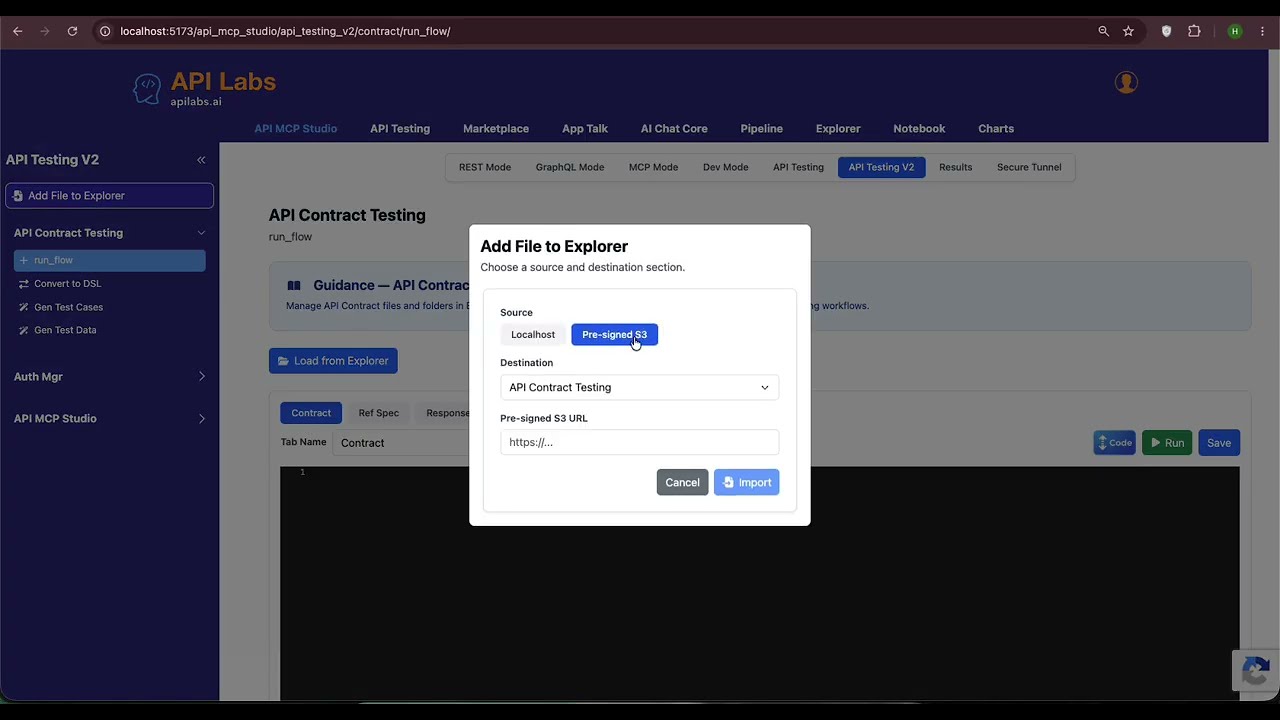Switch to Dev Mode tab

click(726, 167)
